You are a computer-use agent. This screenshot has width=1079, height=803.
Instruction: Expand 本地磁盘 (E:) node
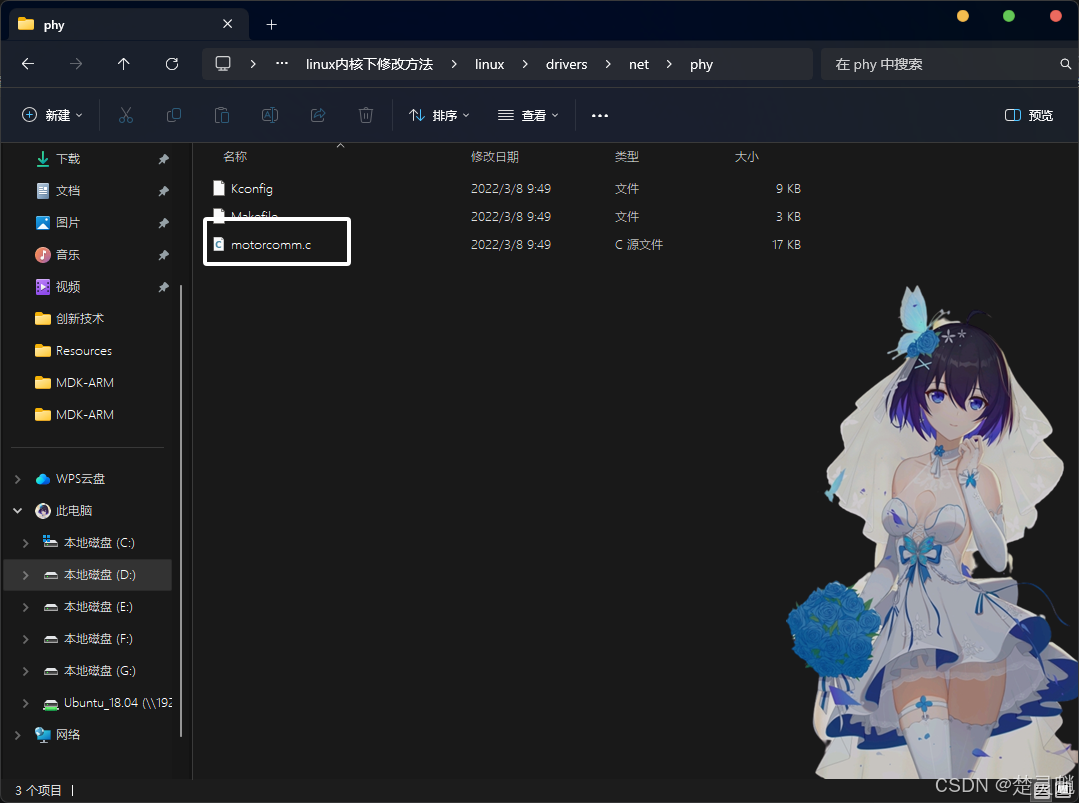(x=25, y=607)
